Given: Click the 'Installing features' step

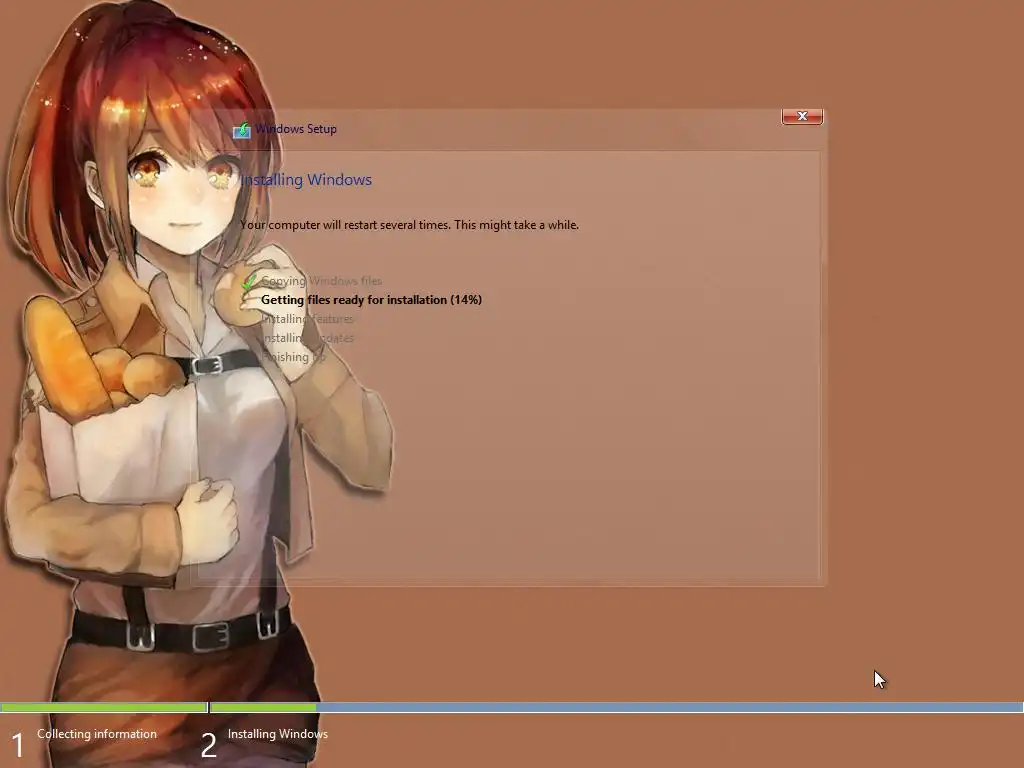Looking at the screenshot, I should (307, 319).
